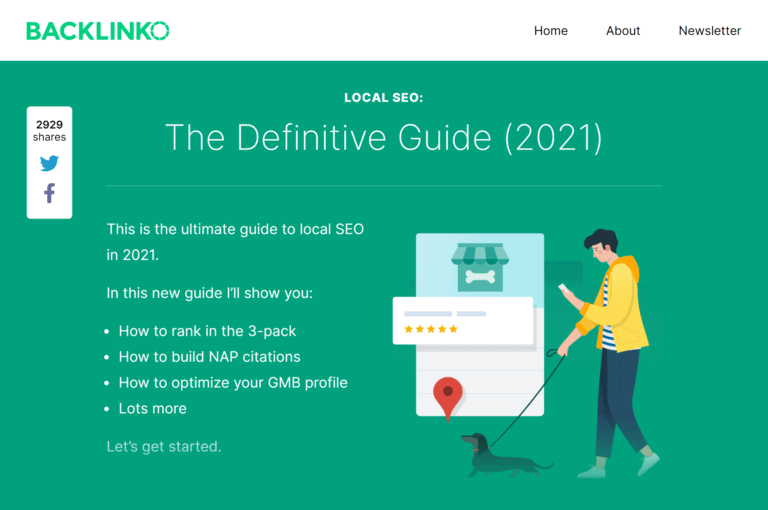The height and width of the screenshot is (510, 768).
Task: Click the dachshund dog illustration
Action: click(x=505, y=456)
